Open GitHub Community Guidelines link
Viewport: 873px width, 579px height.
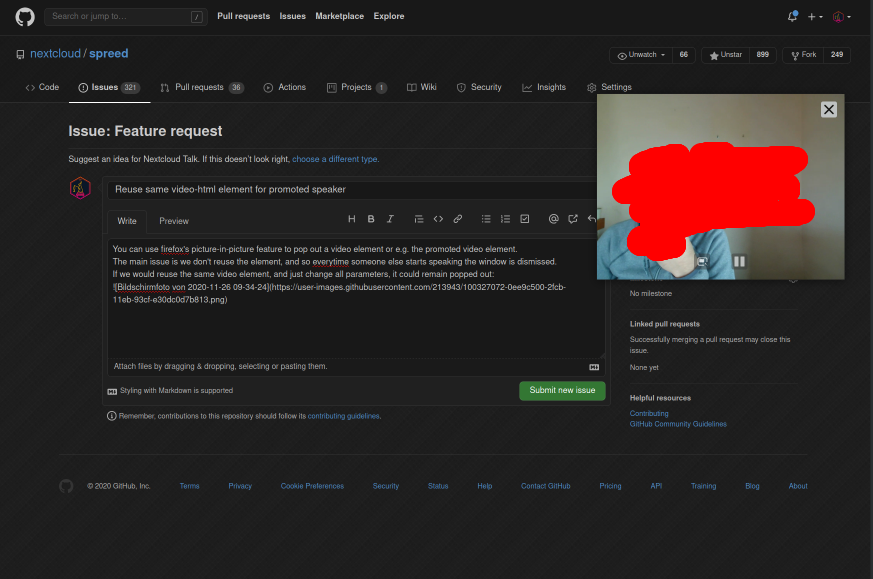tap(678, 424)
